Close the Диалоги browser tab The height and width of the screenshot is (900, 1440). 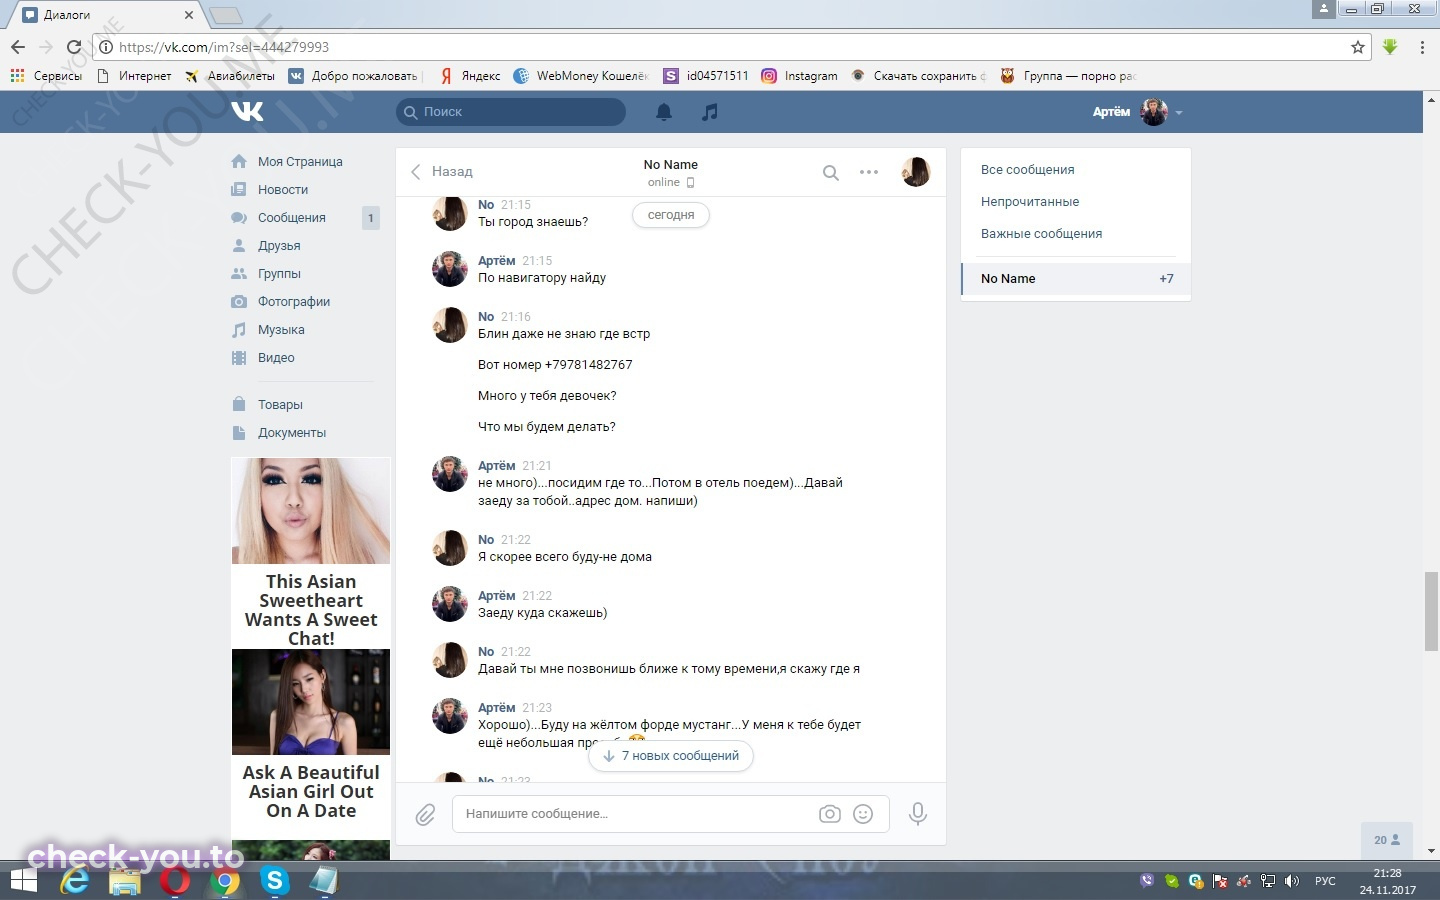click(188, 15)
